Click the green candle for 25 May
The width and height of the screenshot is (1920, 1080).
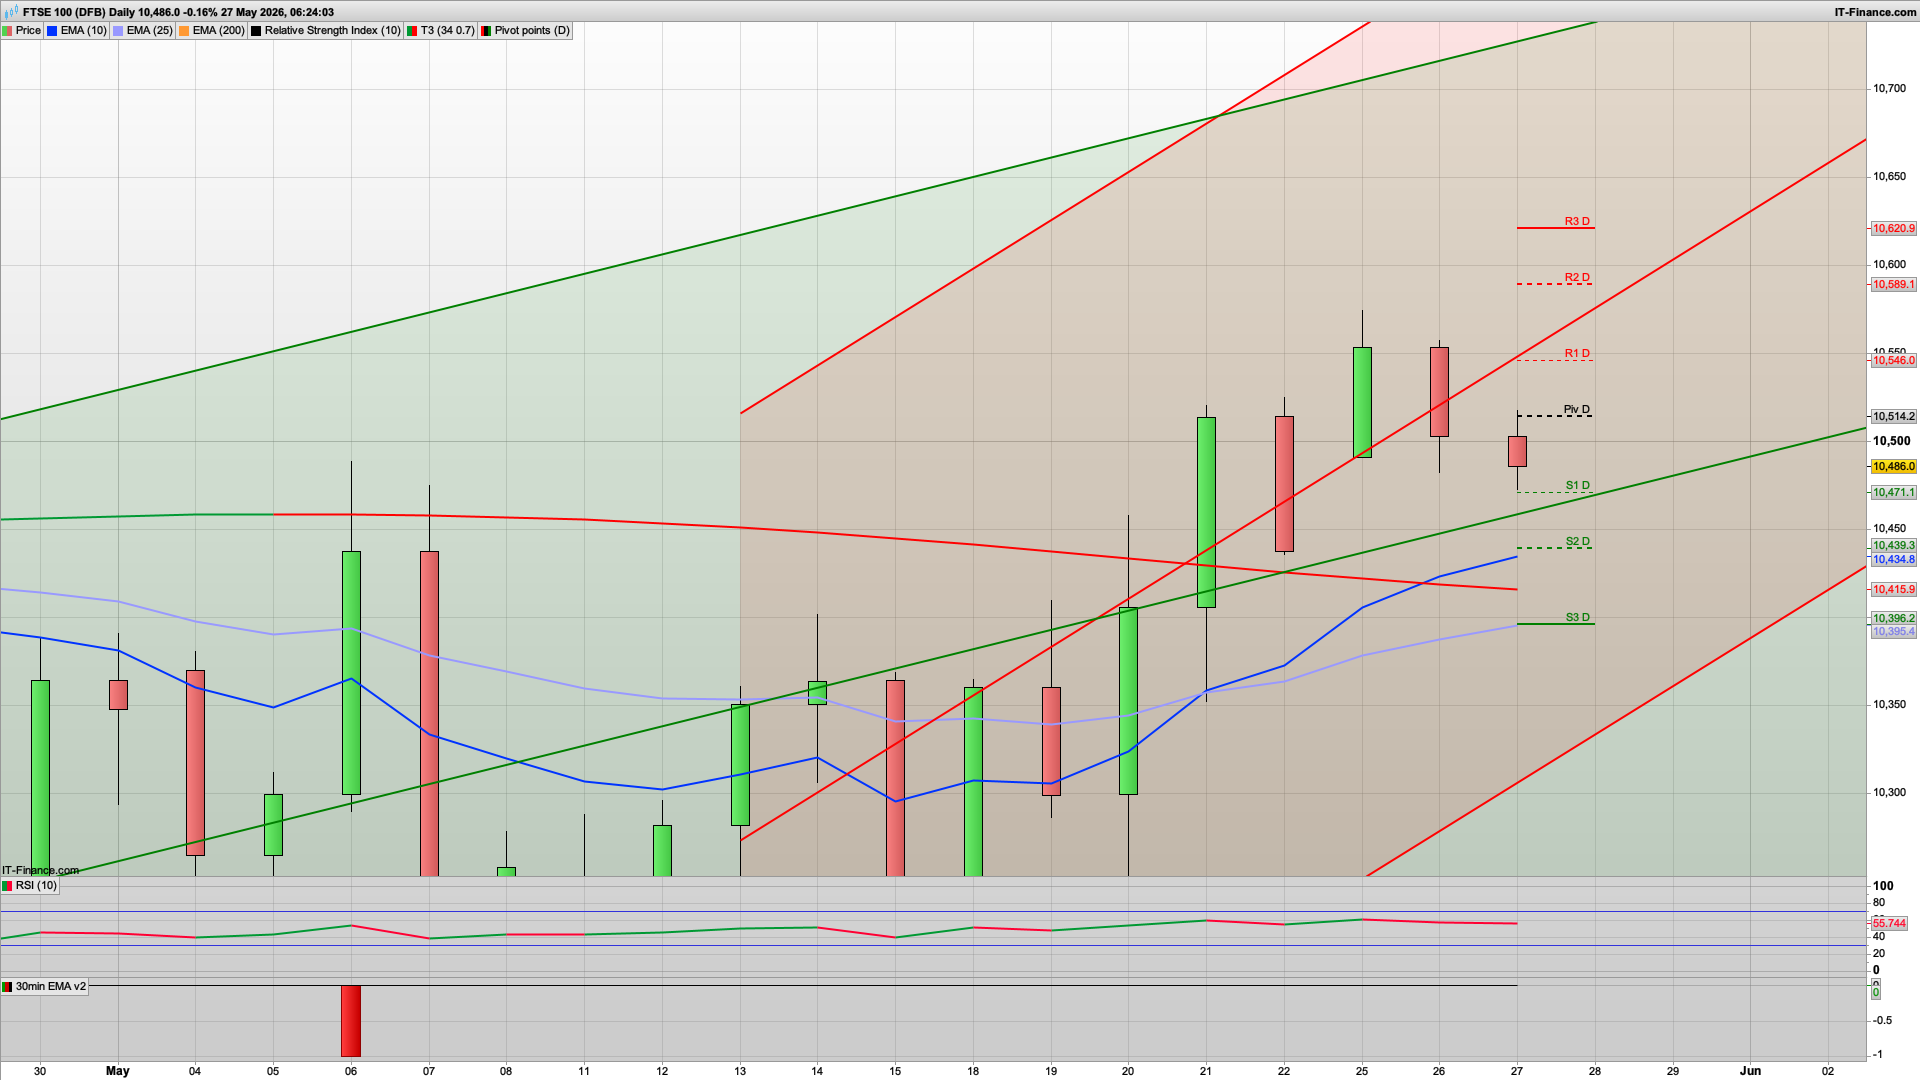[1362, 403]
